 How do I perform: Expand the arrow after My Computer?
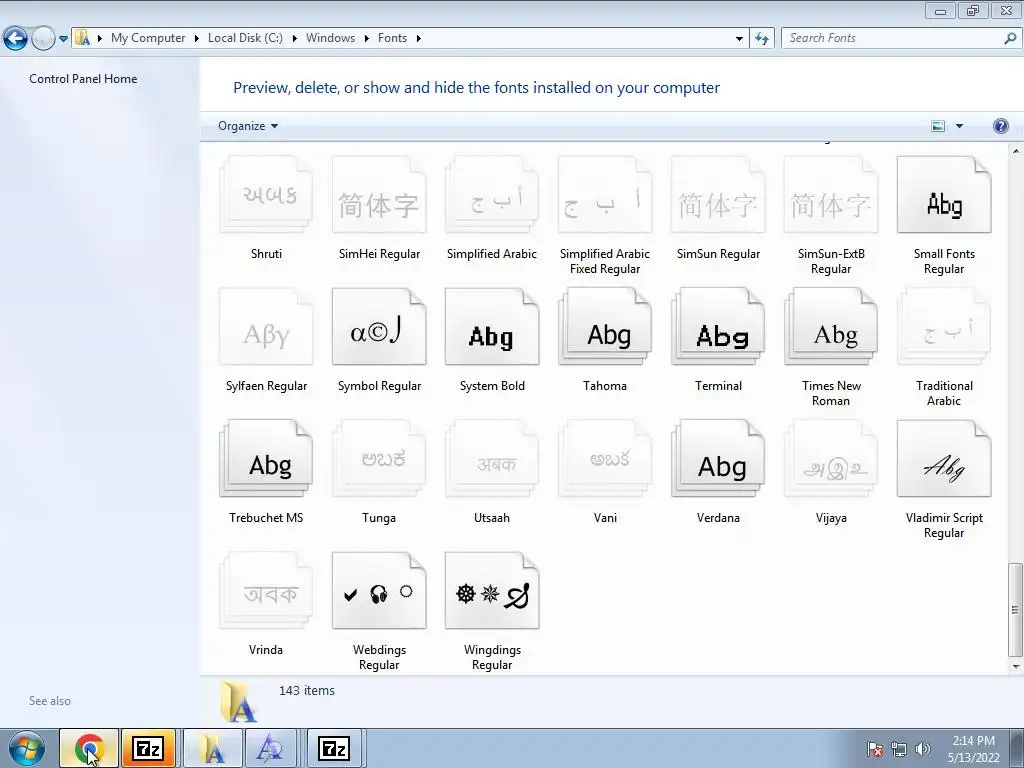coord(196,39)
